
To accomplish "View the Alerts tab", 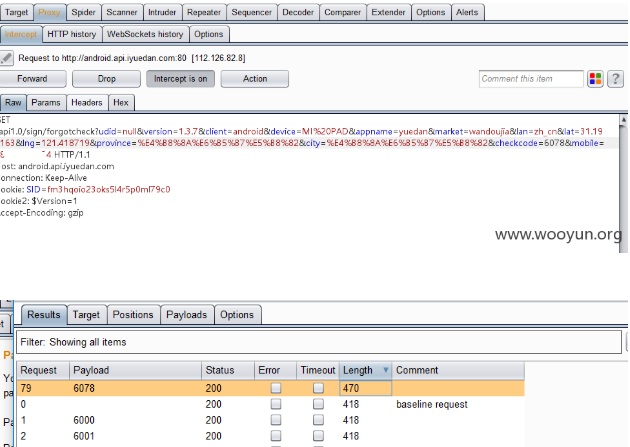I will tap(467, 12).
